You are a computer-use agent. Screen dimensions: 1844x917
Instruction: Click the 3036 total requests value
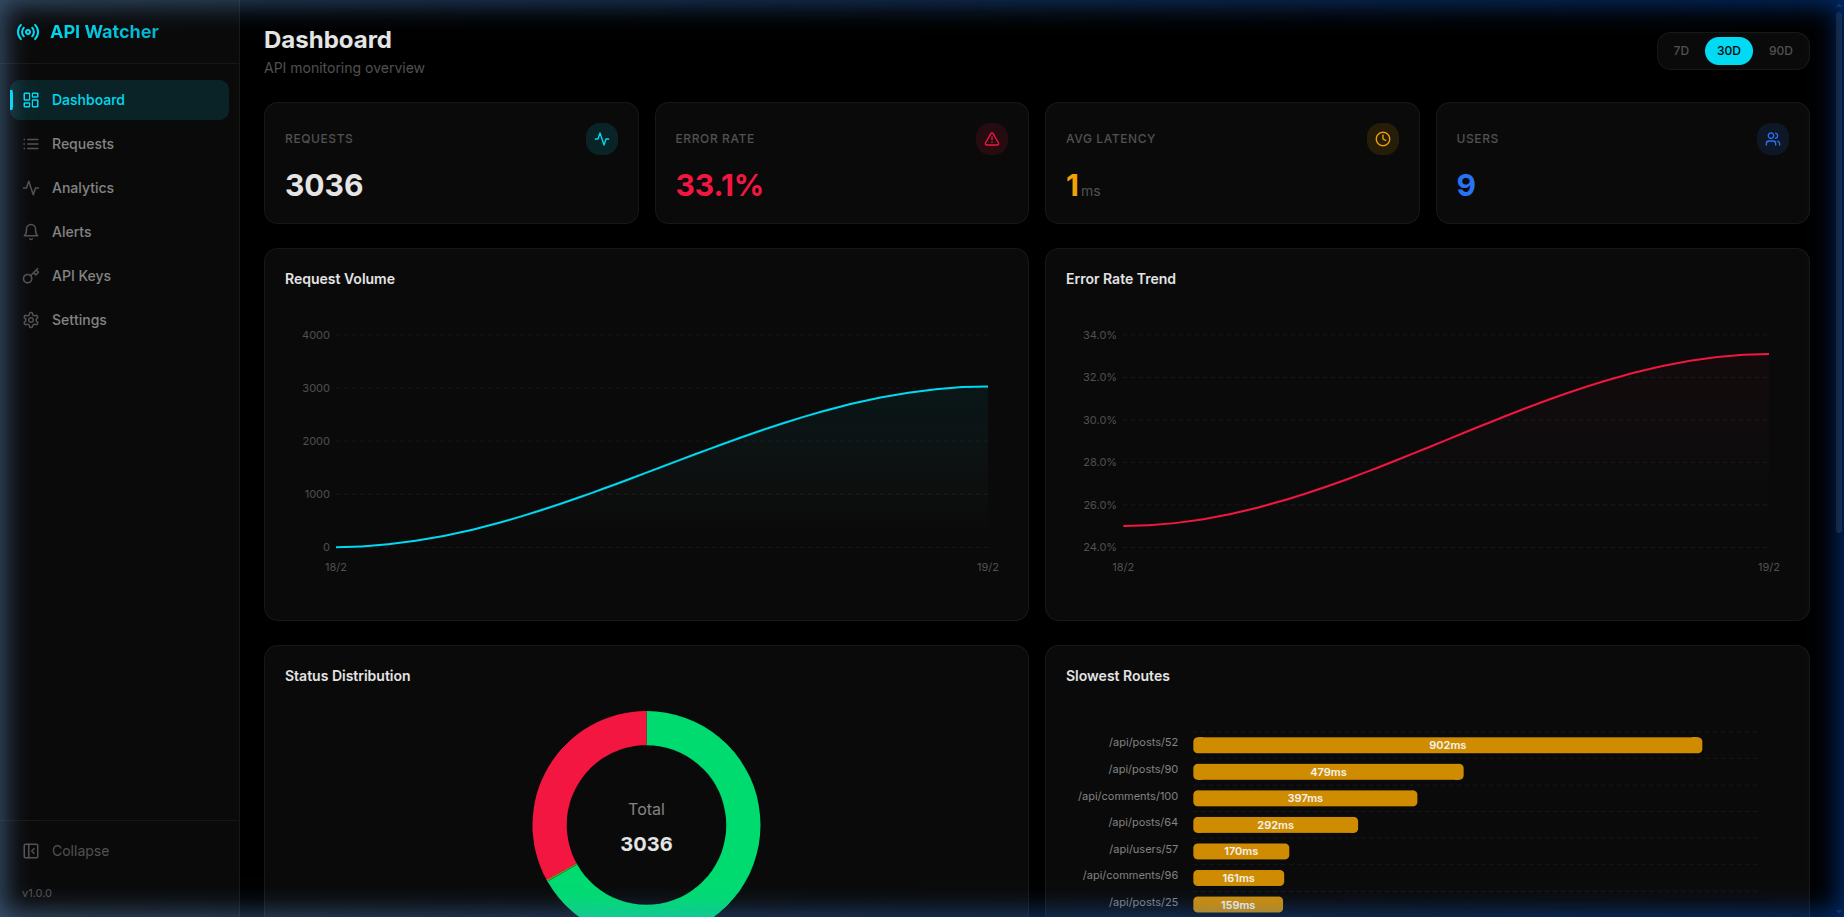[x=324, y=184]
